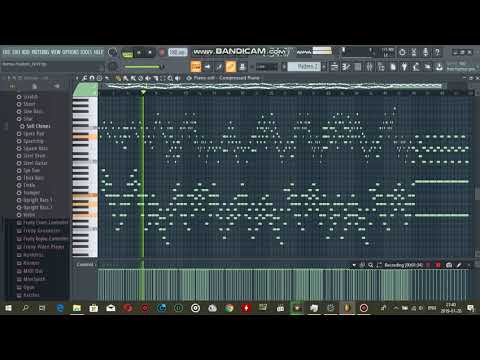Click the tempo display field
Viewport: 480px width, 360px height.
coord(178,52)
